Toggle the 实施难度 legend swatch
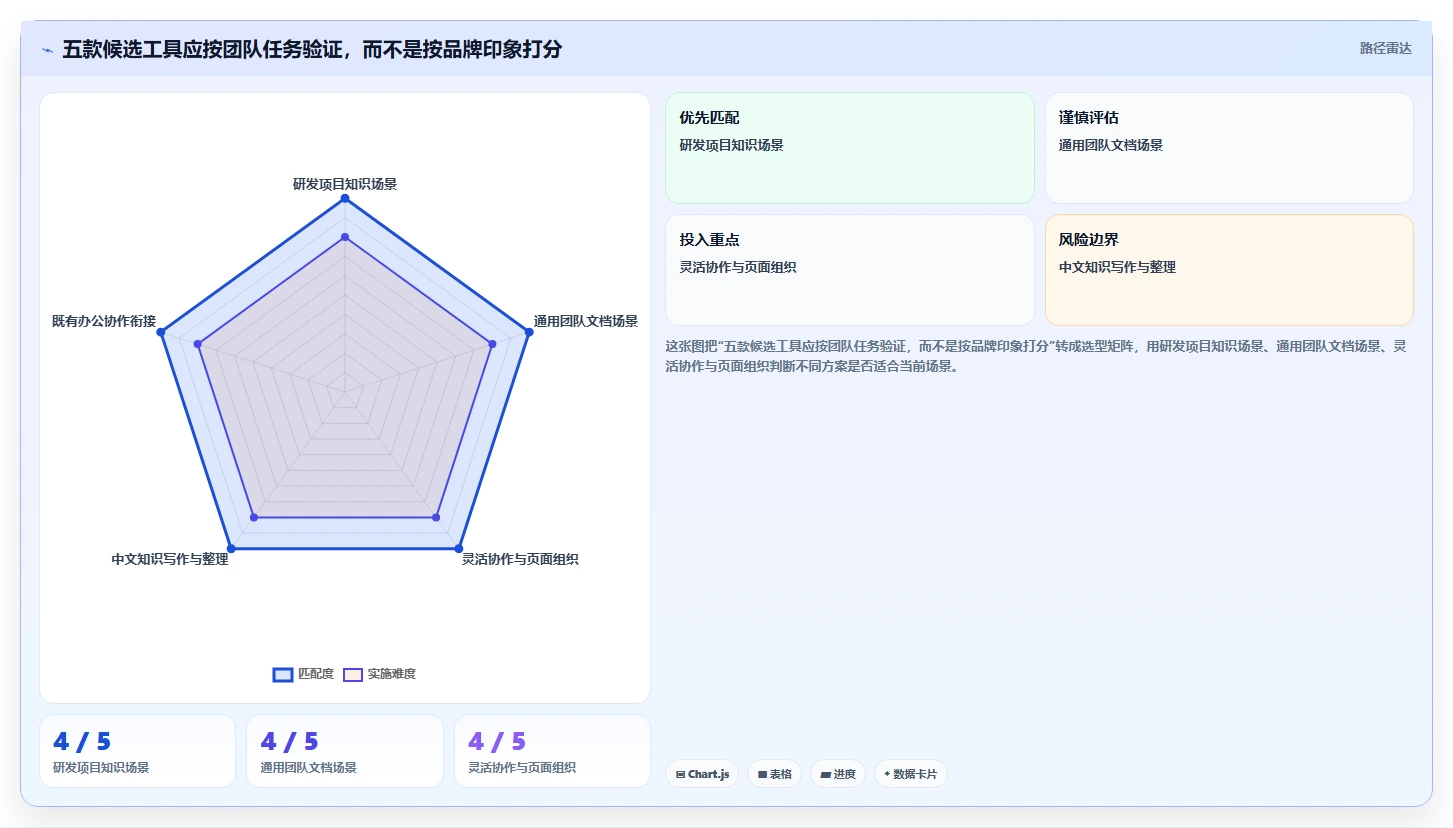 pos(353,674)
